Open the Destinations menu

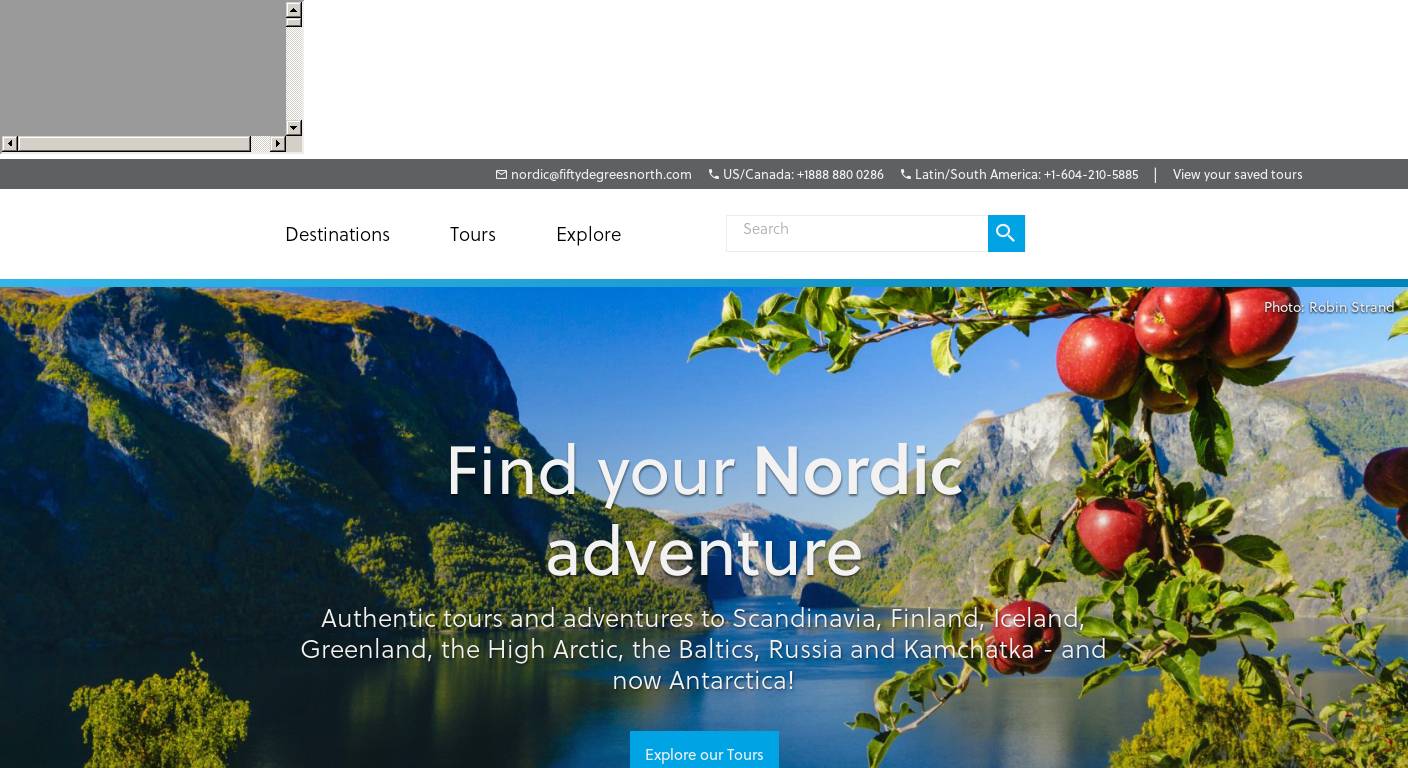click(337, 235)
